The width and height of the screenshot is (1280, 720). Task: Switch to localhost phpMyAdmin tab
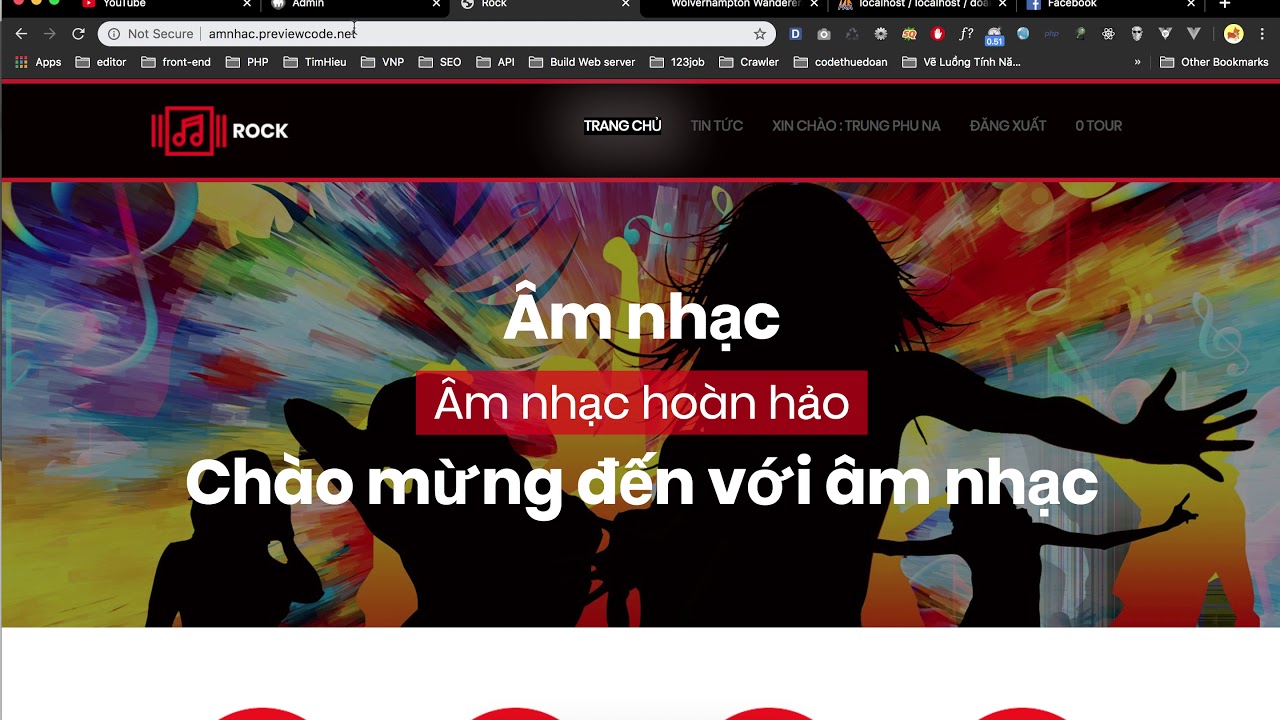coord(921,4)
